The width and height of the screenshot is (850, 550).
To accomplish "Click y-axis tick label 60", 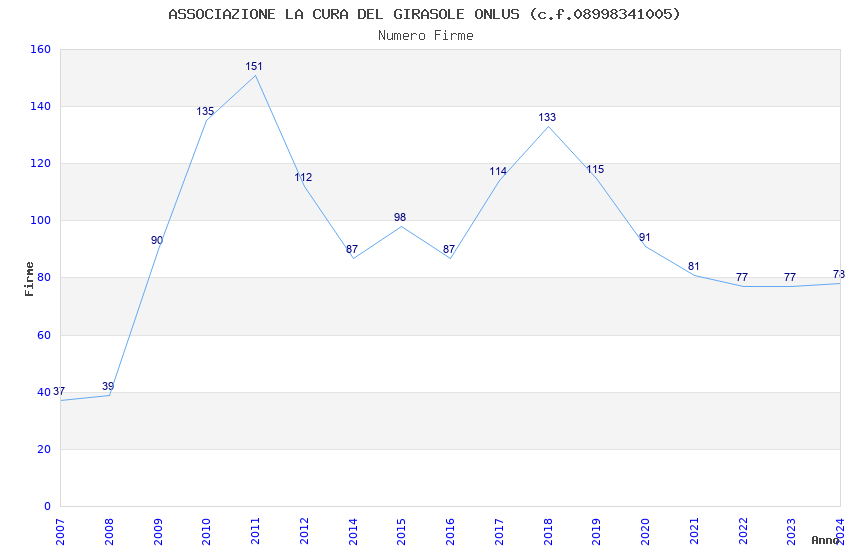I will [44, 335].
